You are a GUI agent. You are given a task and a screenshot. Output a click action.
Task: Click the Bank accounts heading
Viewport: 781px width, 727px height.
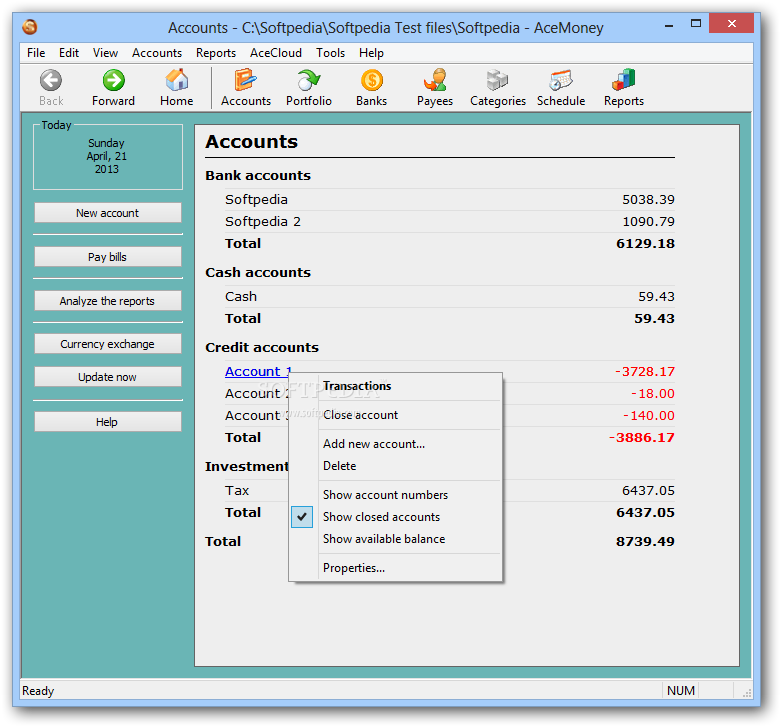(258, 175)
